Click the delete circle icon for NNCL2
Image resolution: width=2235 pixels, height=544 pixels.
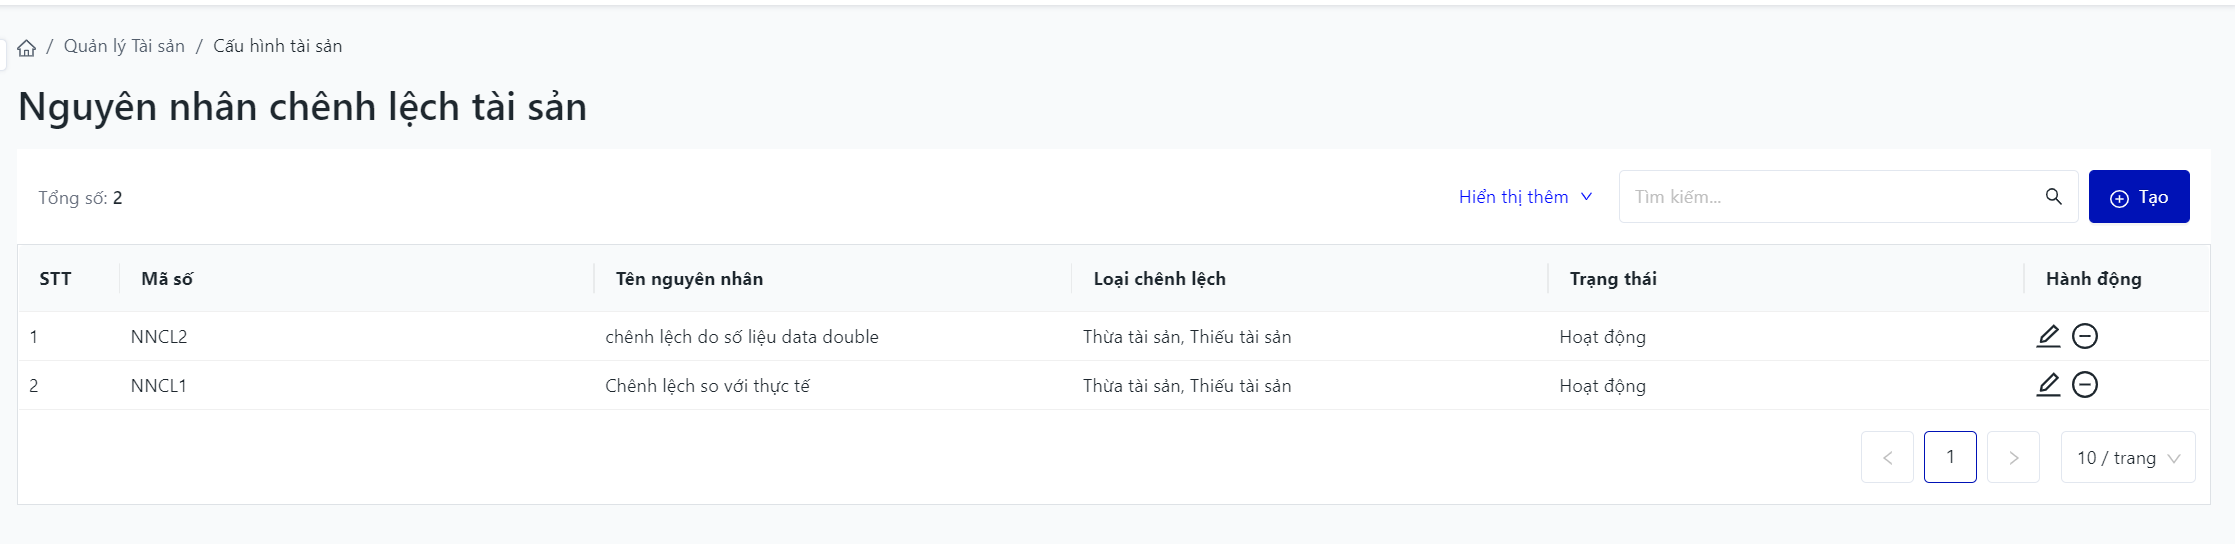[x=2085, y=336]
